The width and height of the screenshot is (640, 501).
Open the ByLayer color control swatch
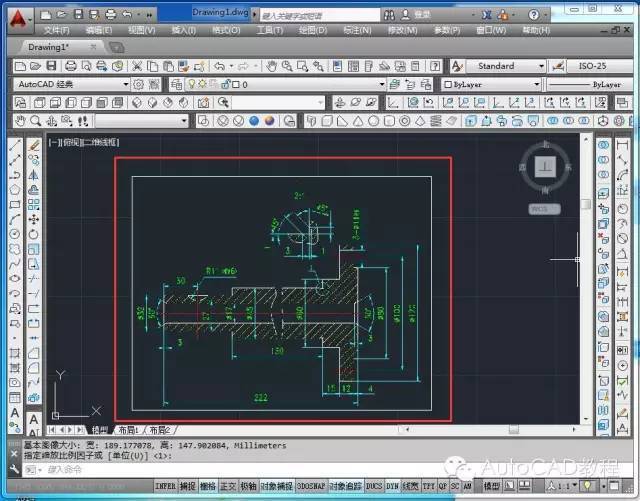491,85
